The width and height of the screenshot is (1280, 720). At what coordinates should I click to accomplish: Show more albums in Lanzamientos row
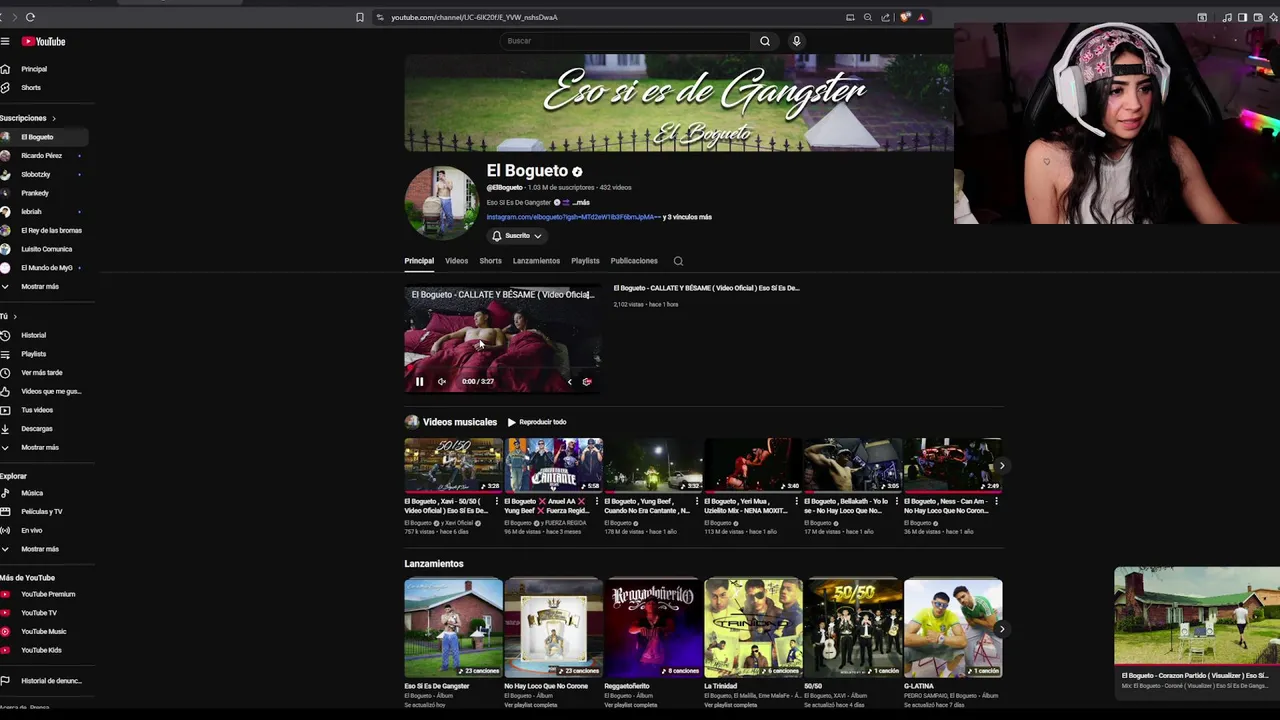pyautogui.click(x=1001, y=629)
